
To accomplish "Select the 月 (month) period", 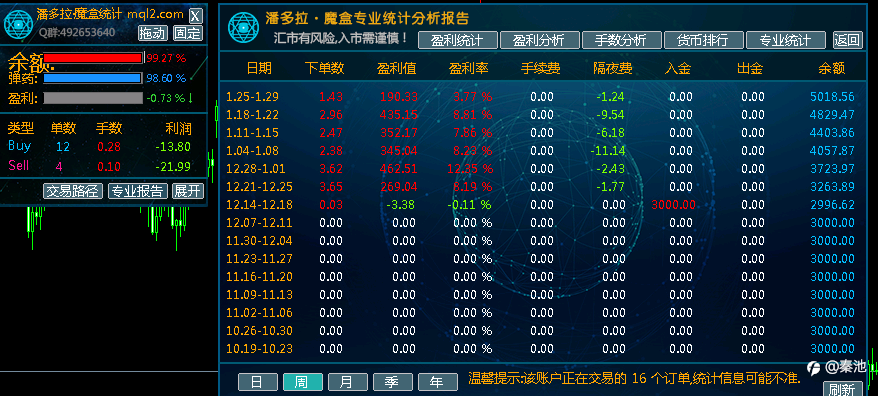I will pyautogui.click(x=348, y=382).
